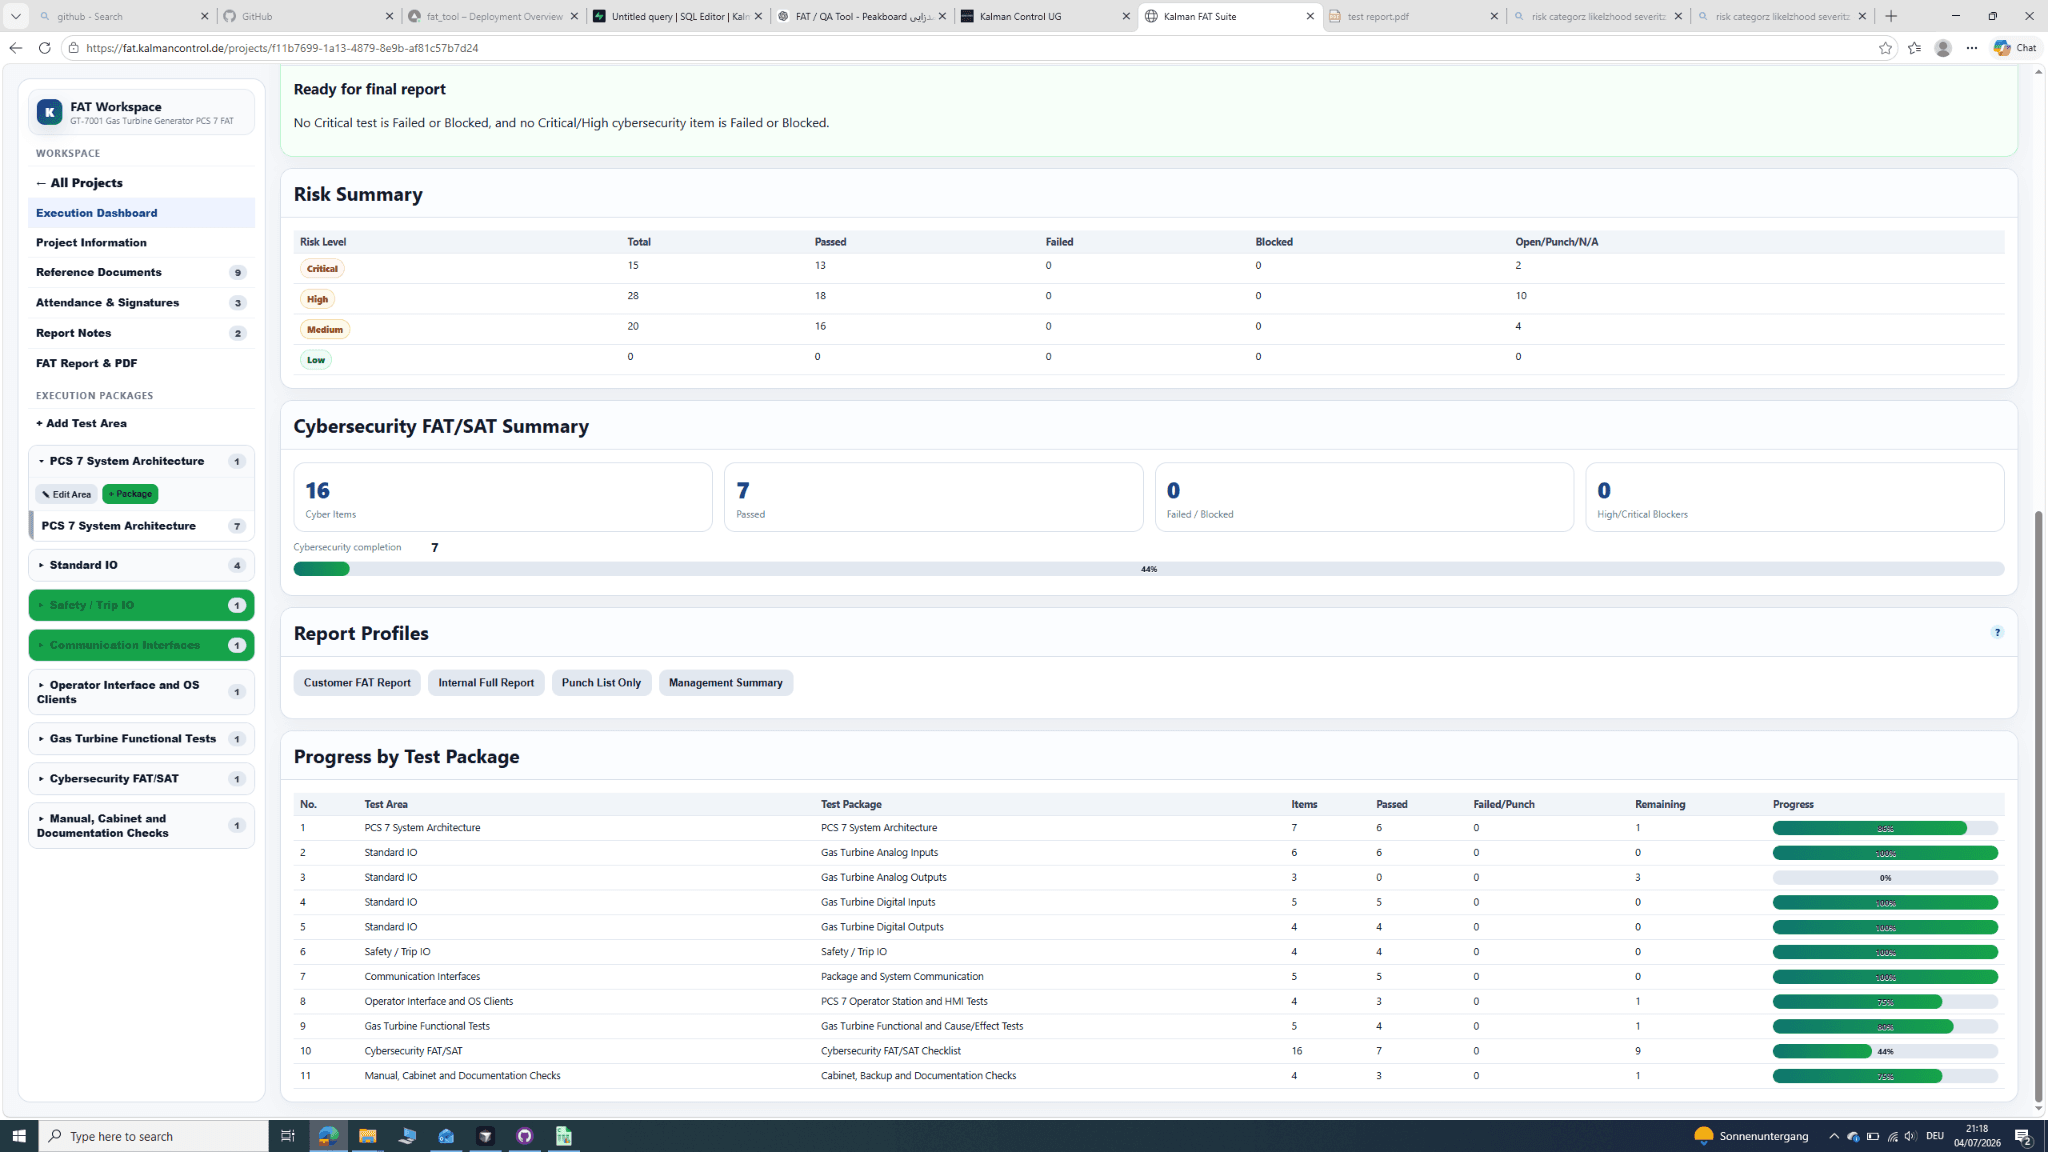Open the GitHub Desktop taskbar icon
2048x1152 pixels.
point(525,1136)
